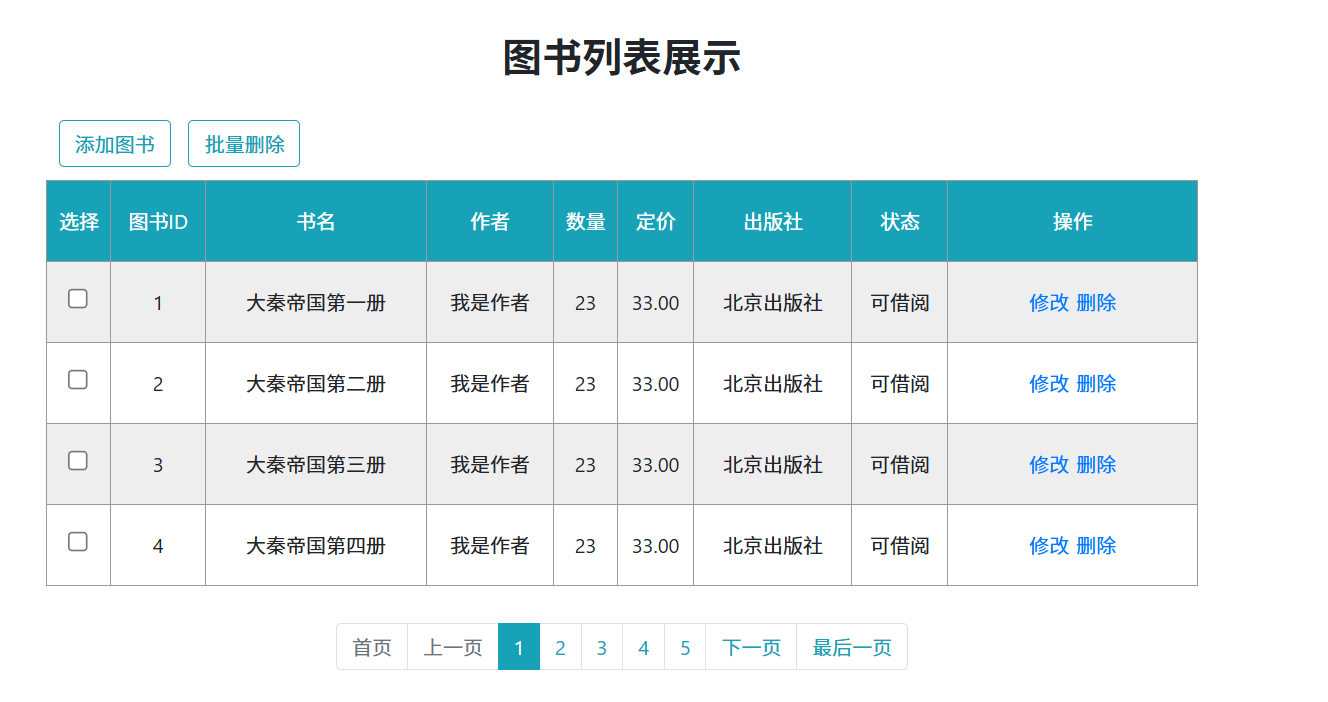Click the 数量 column header
Image resolution: width=1328 pixels, height=702 pixels.
click(x=586, y=222)
